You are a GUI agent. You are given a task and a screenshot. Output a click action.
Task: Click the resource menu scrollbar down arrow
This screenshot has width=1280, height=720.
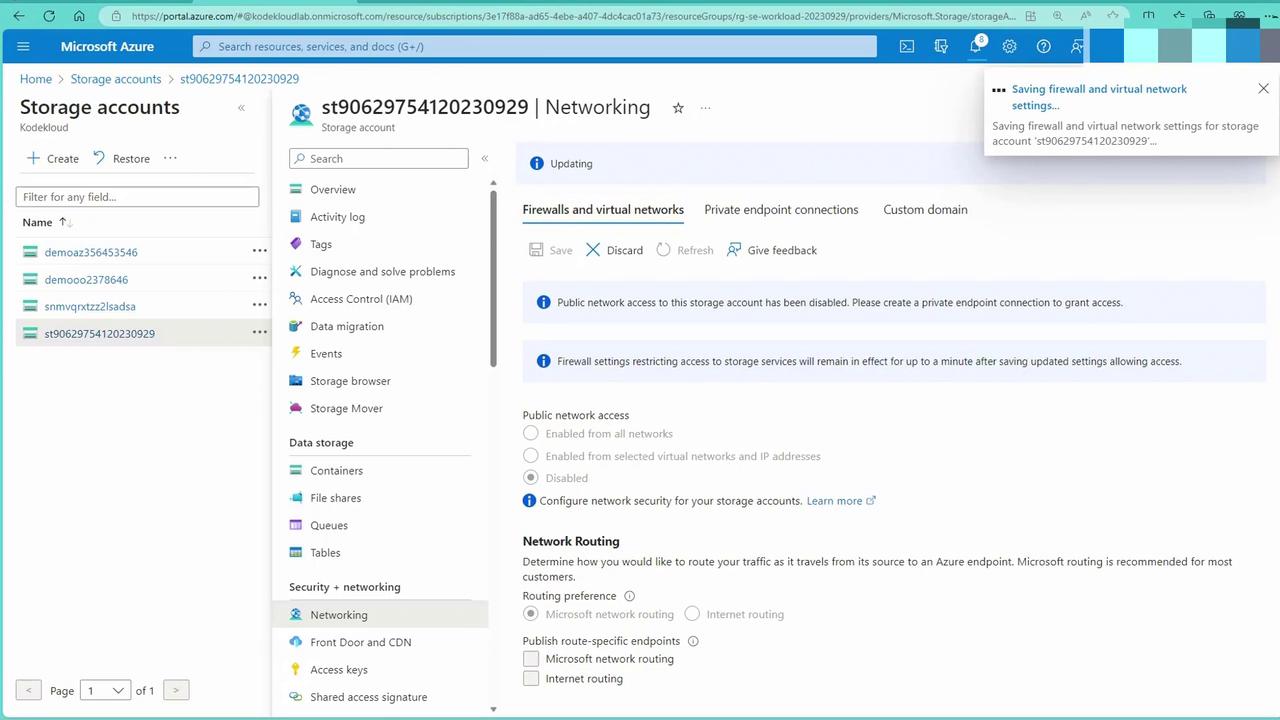[x=493, y=709]
